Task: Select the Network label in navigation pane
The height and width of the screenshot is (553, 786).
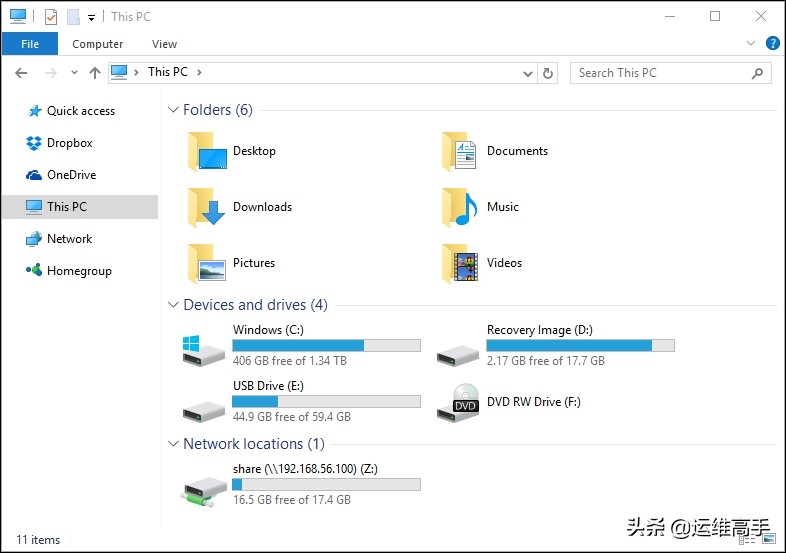Action: click(70, 239)
